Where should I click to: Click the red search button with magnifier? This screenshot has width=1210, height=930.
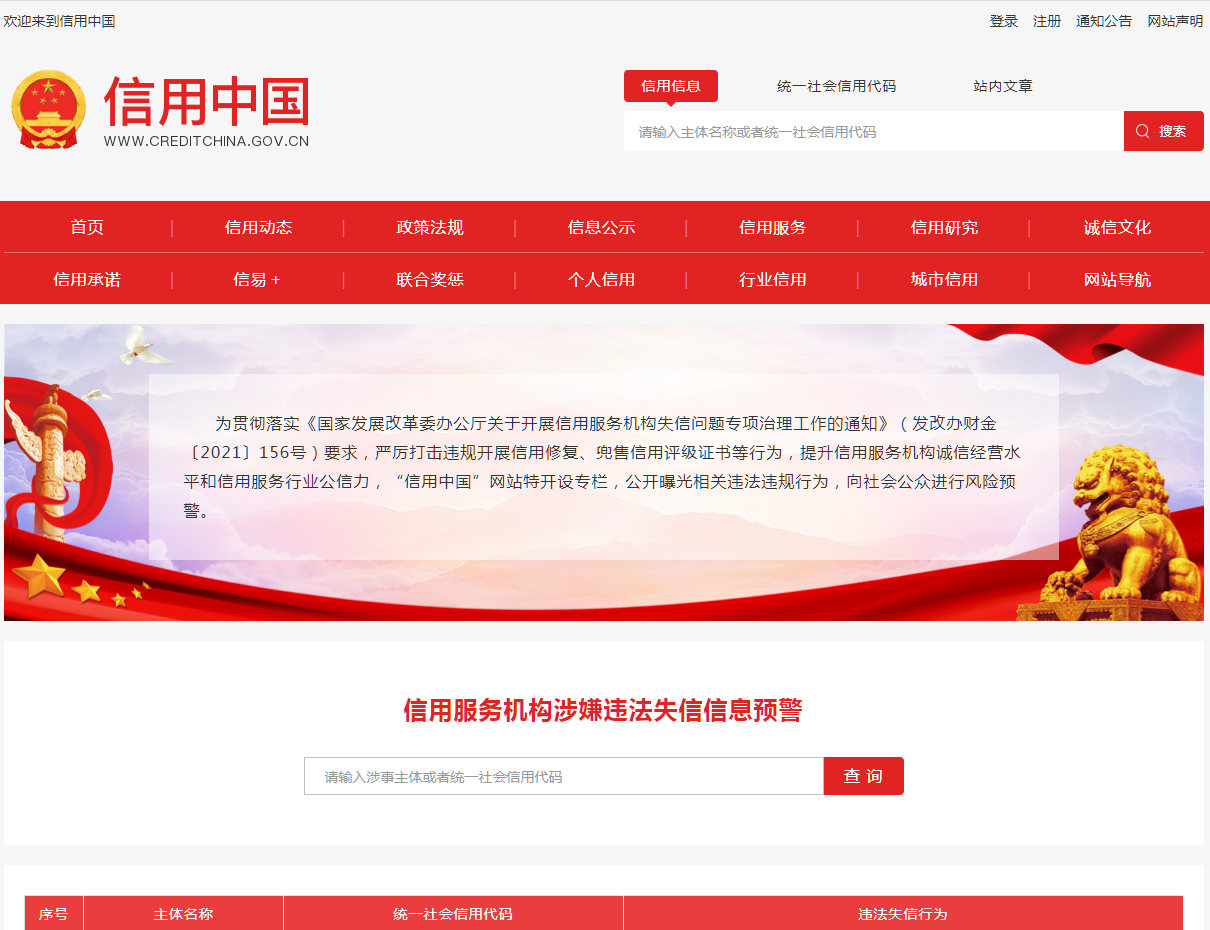[1163, 131]
